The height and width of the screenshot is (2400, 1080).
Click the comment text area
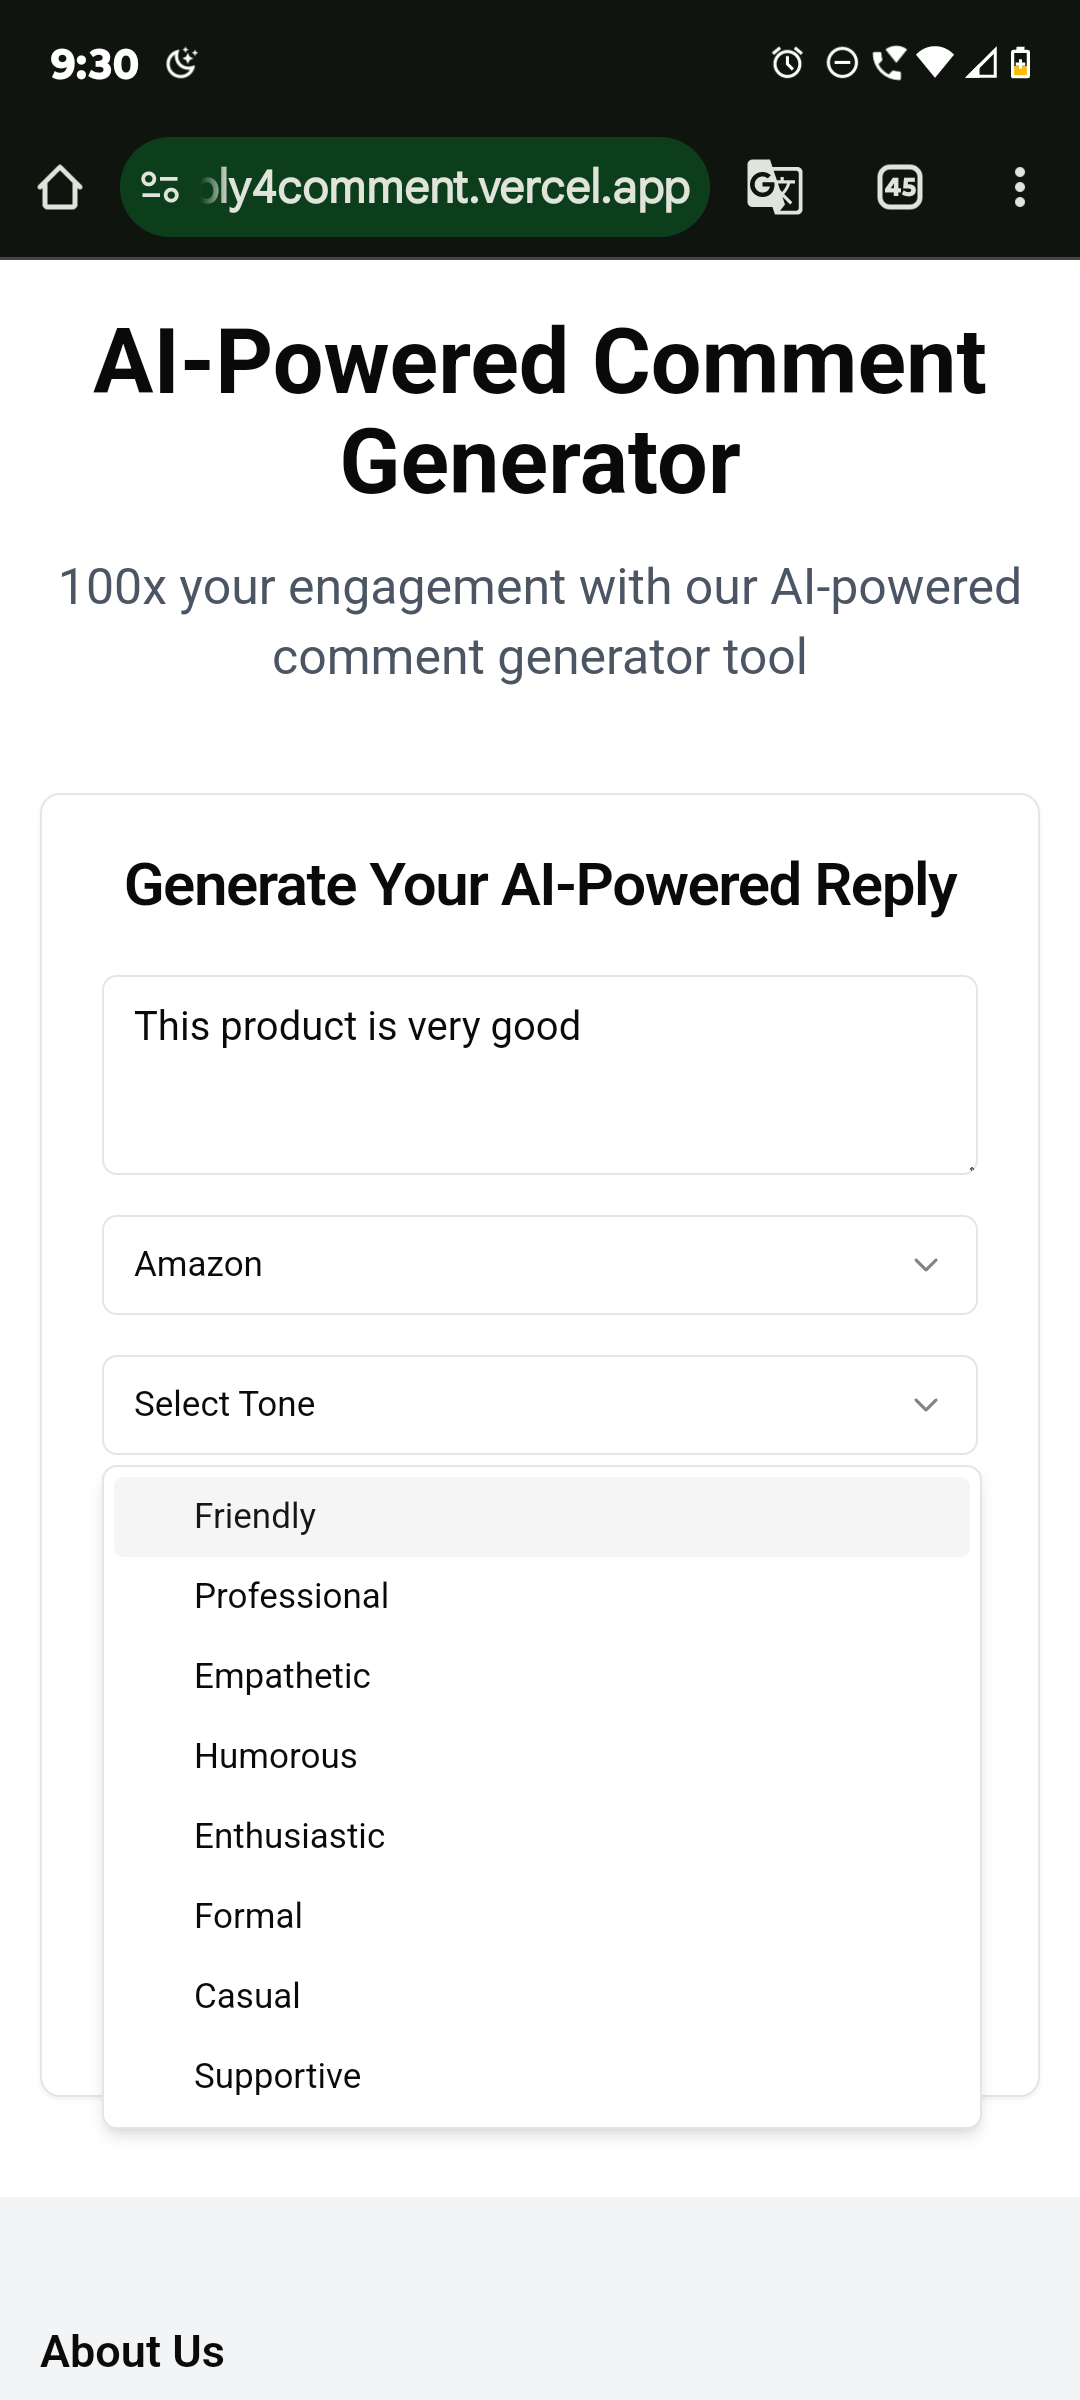[x=540, y=1075]
